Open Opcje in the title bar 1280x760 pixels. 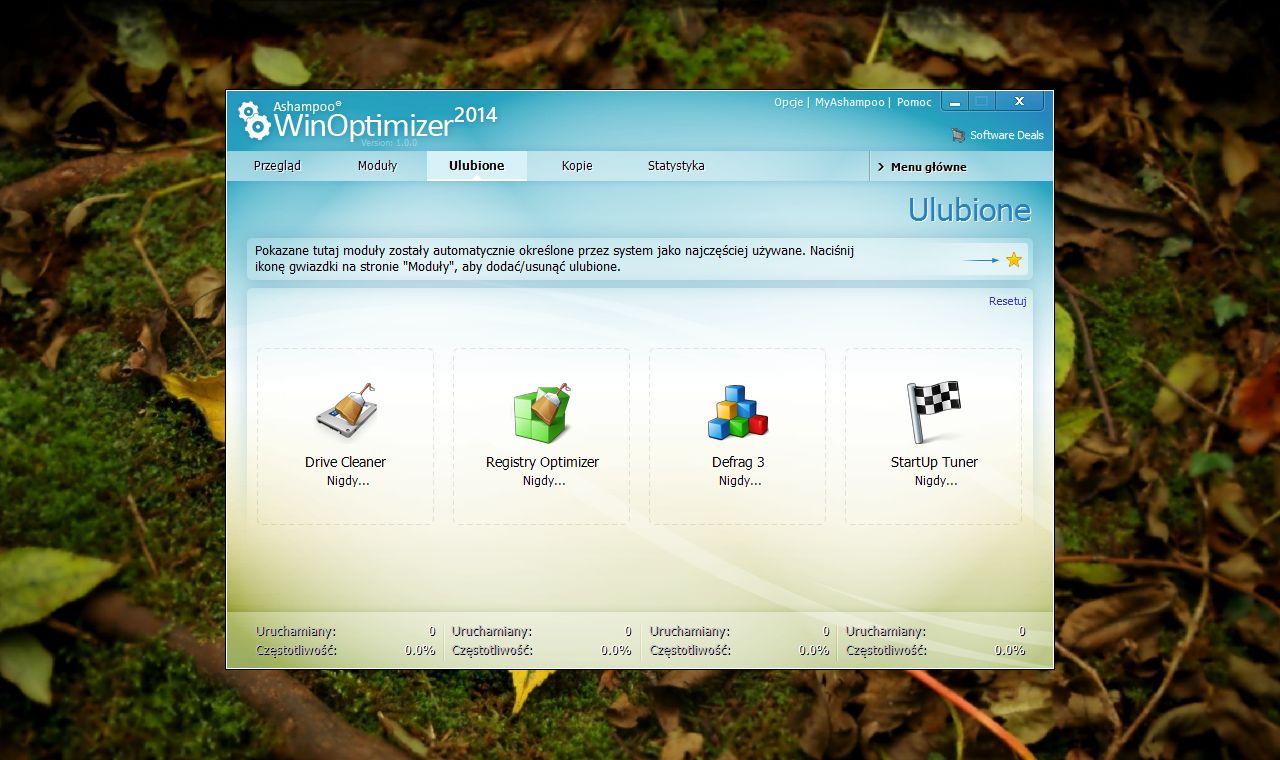click(788, 102)
